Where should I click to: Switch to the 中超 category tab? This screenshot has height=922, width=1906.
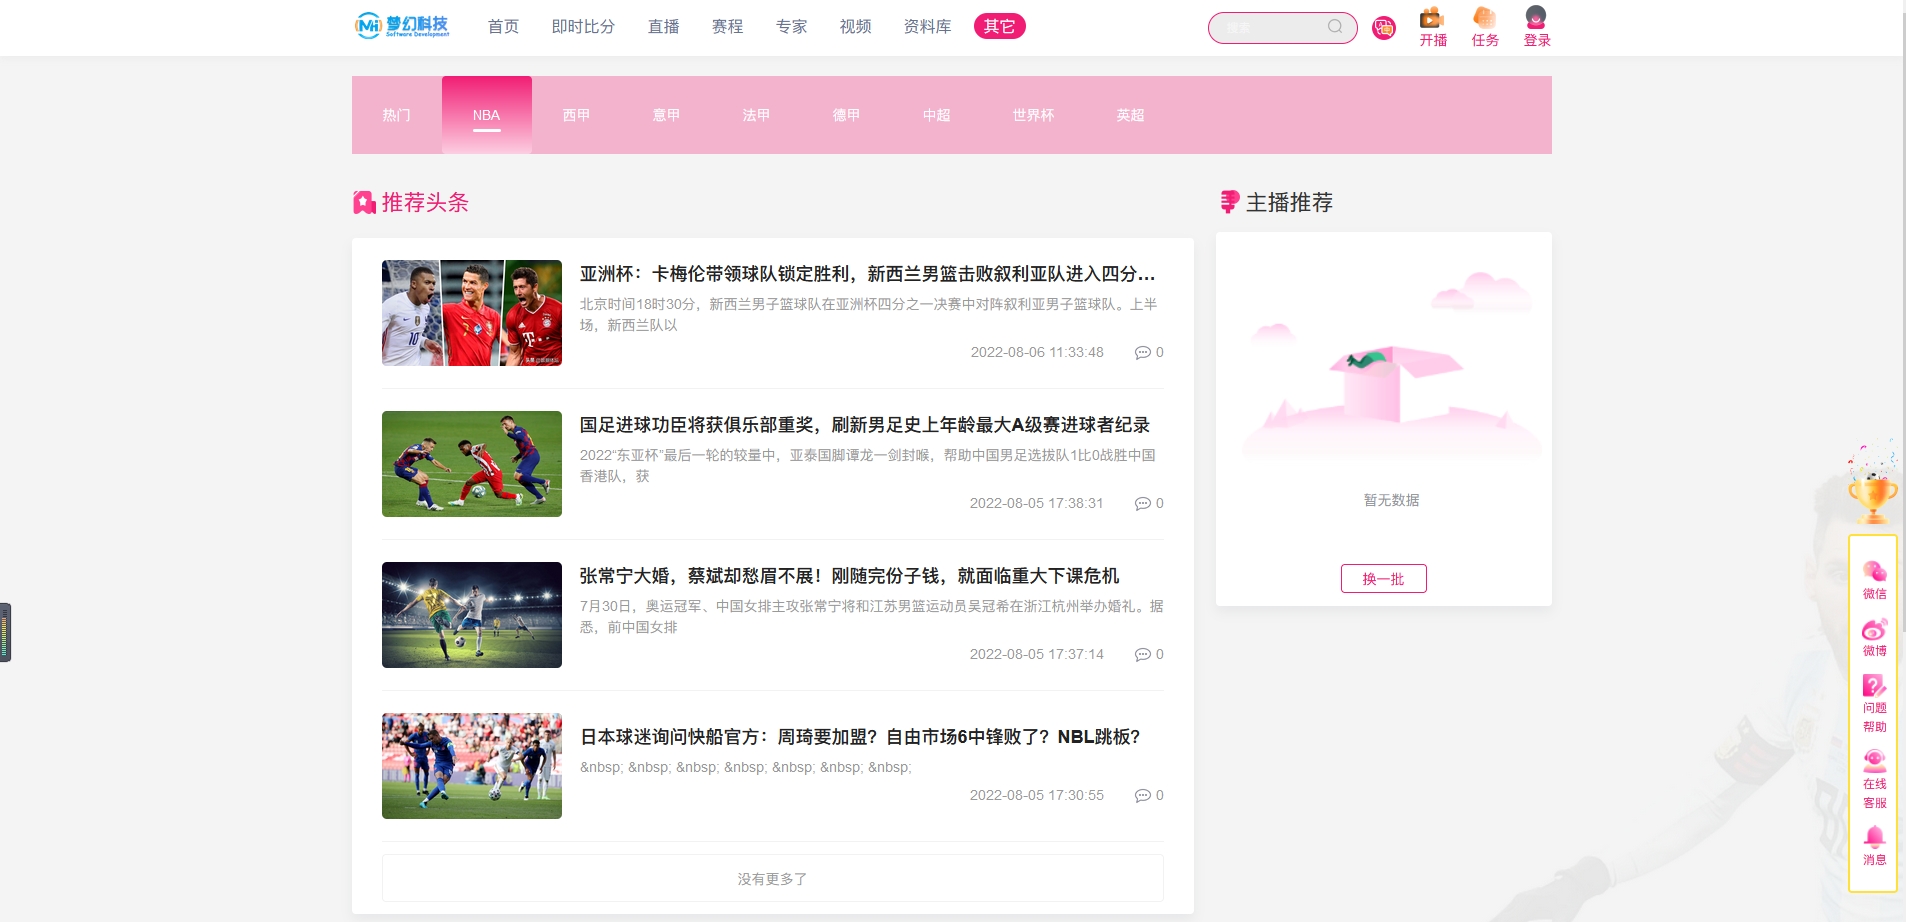[x=937, y=115]
